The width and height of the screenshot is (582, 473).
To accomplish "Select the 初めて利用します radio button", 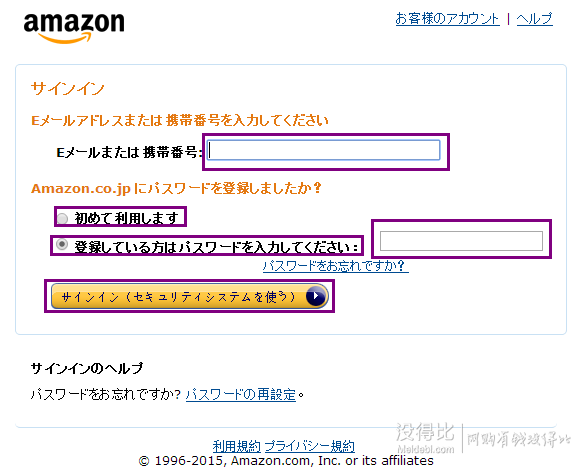I will 62,218.
